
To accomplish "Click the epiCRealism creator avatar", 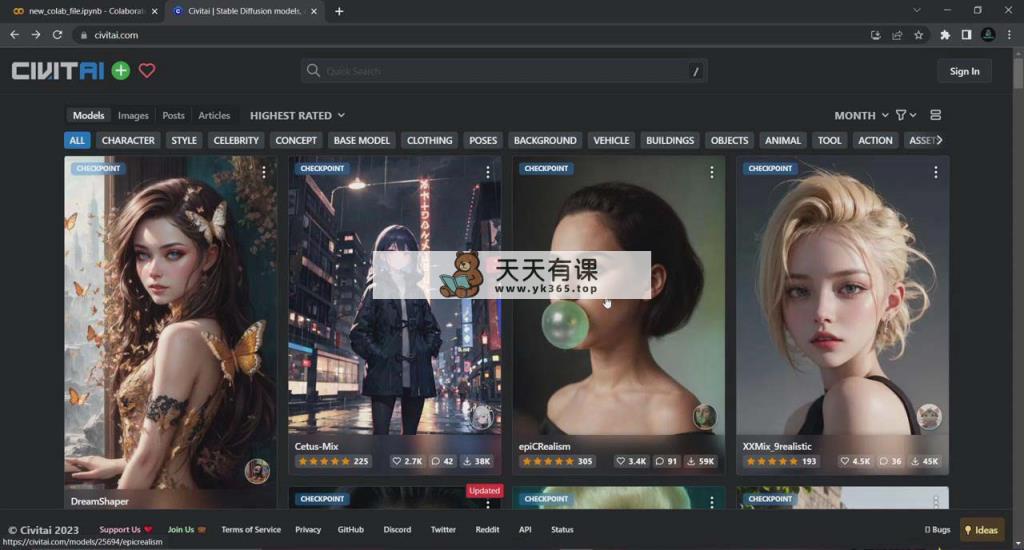I will (x=705, y=417).
